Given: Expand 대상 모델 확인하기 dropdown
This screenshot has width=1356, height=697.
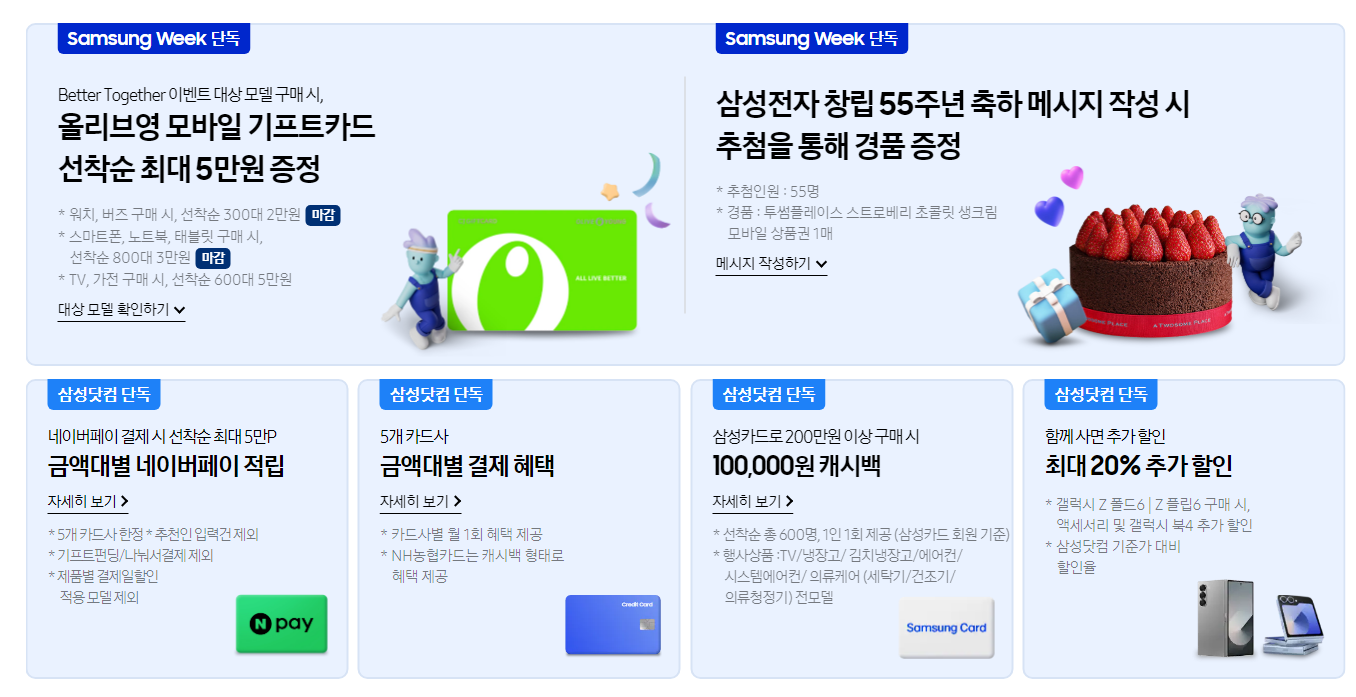Looking at the screenshot, I should point(121,310).
